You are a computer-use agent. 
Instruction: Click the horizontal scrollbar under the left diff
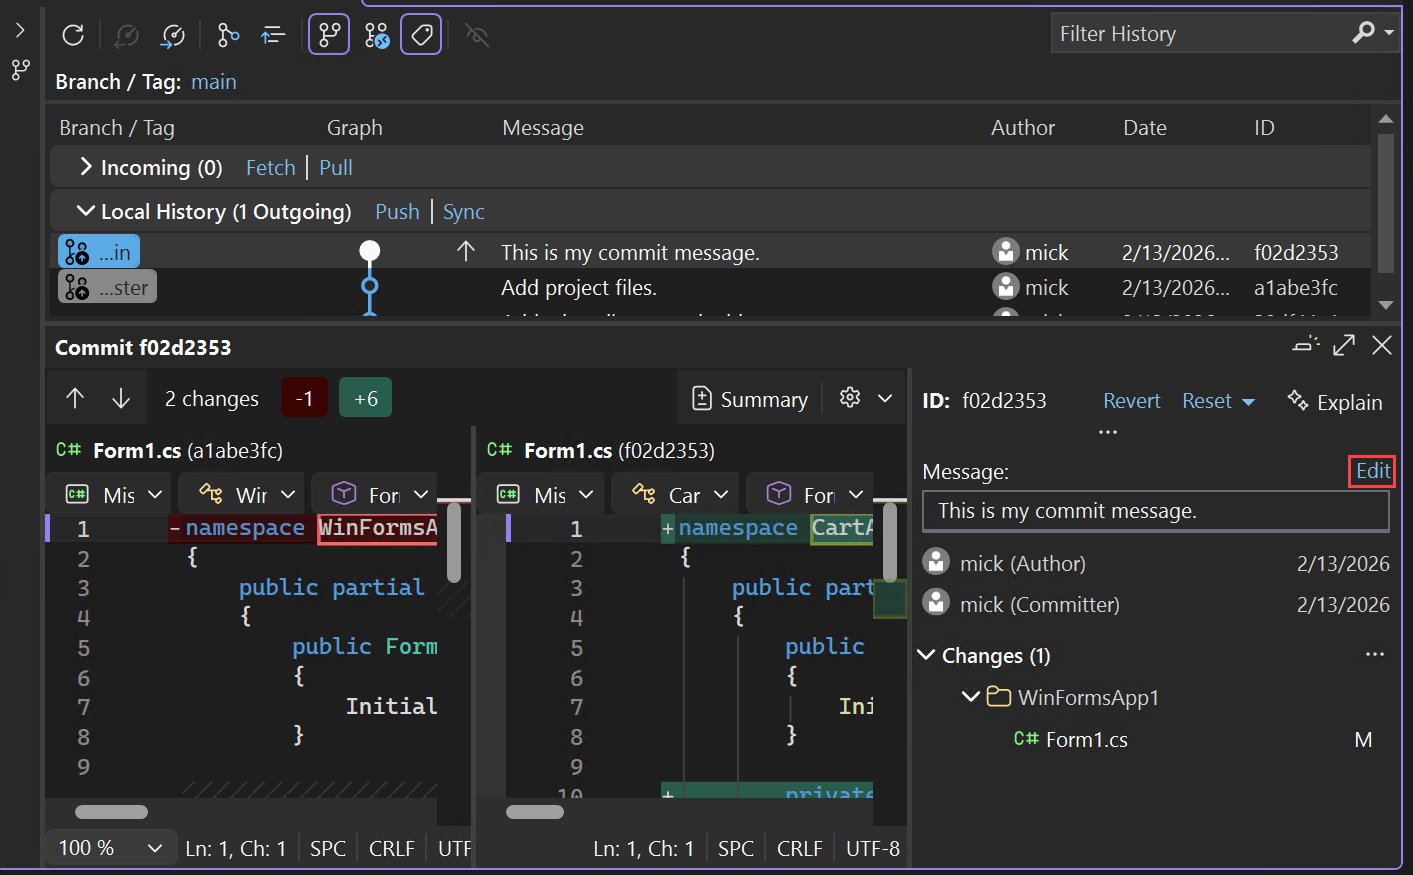111,812
